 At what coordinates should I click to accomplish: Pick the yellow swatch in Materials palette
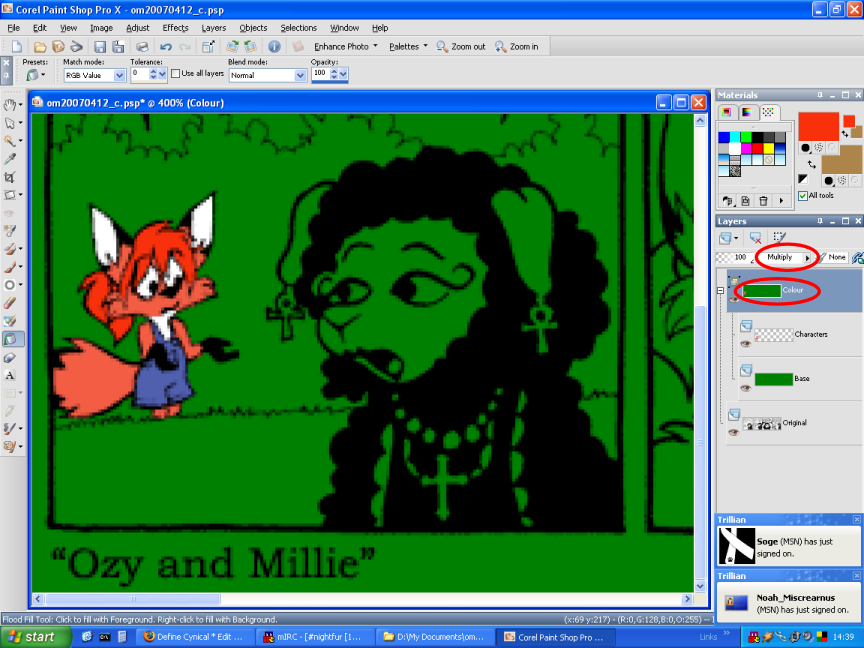(769, 149)
